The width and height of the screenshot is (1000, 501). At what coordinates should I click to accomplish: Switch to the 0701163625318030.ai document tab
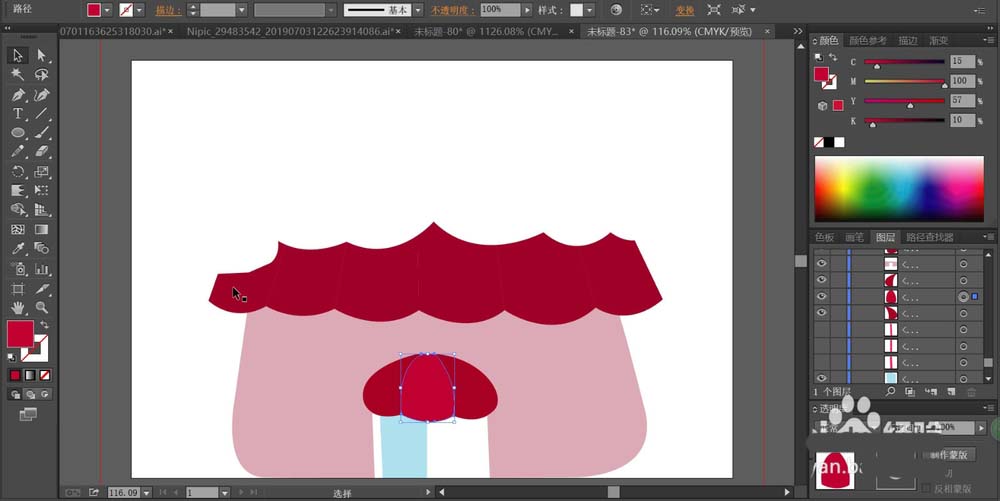tap(113, 31)
